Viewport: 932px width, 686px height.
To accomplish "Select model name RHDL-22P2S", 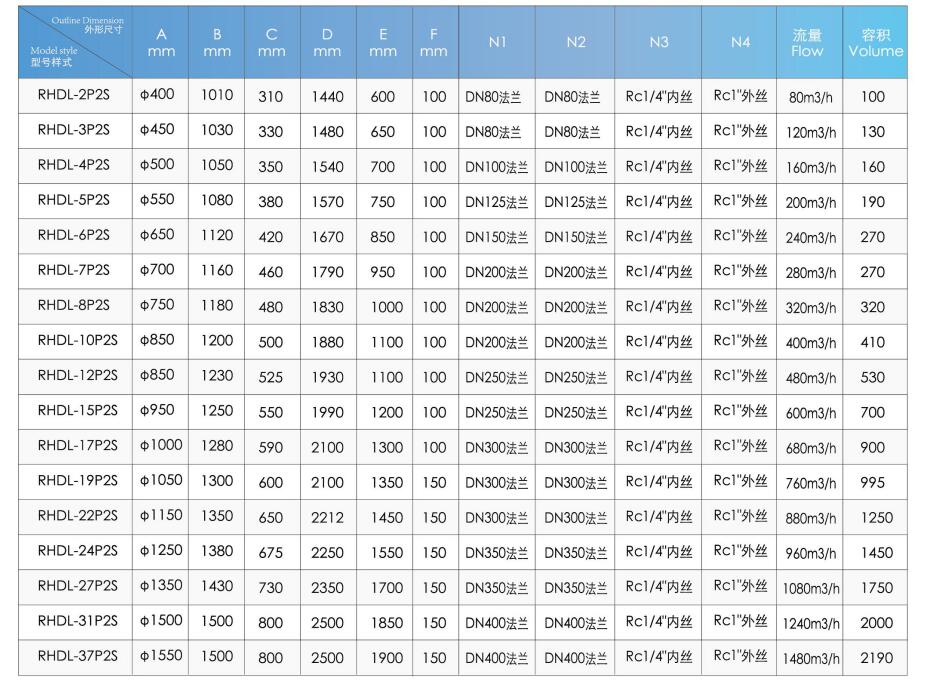I will 78,515.
